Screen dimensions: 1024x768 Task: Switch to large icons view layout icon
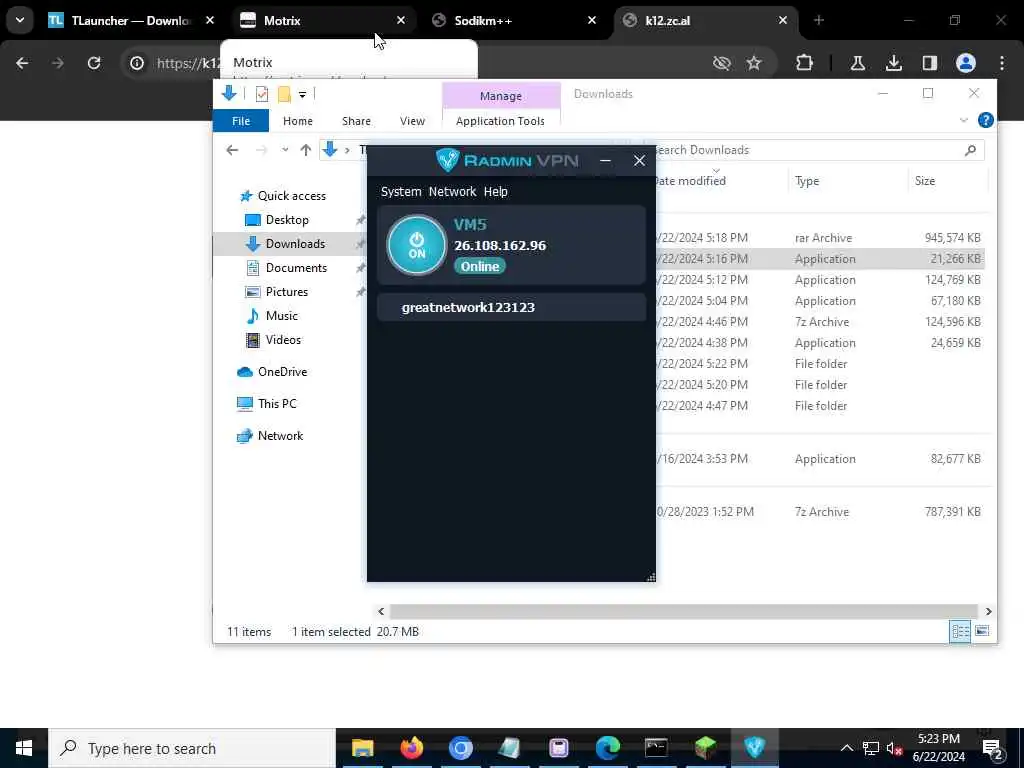click(x=982, y=632)
